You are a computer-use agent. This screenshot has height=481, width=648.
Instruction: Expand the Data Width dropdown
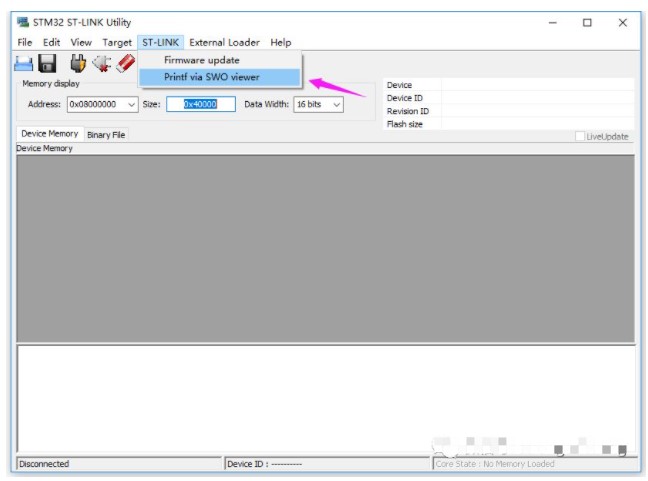click(337, 105)
